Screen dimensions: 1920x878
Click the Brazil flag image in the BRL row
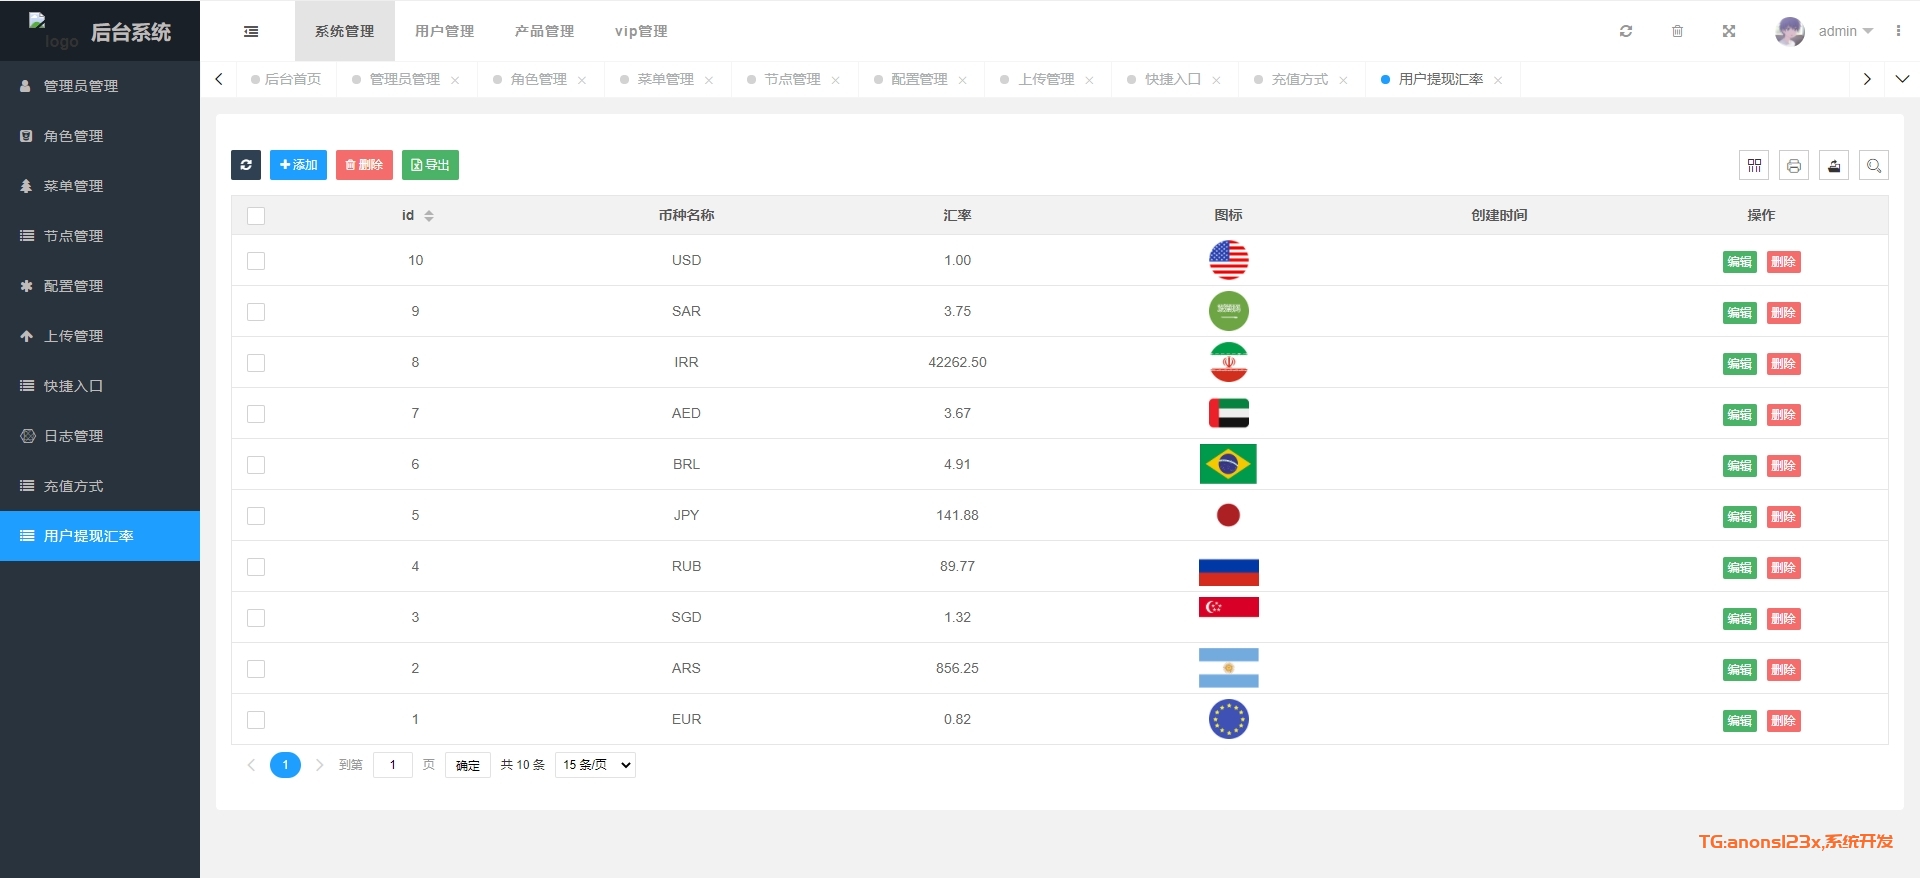coord(1228,464)
